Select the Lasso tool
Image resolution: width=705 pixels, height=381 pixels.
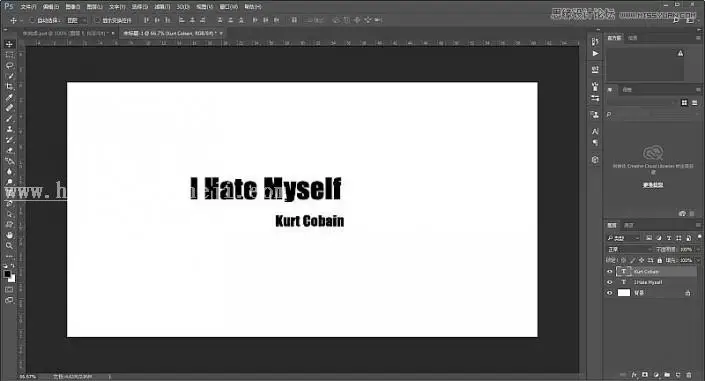[x=9, y=65]
